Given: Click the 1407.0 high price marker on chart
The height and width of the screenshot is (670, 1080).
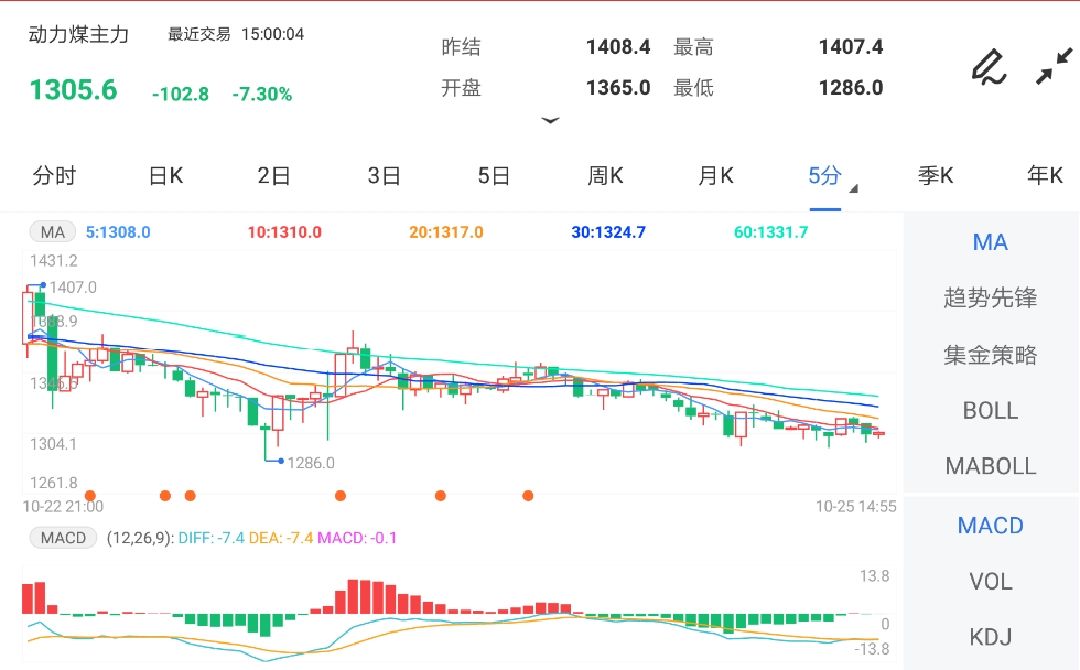Looking at the screenshot, I should (x=73, y=287).
